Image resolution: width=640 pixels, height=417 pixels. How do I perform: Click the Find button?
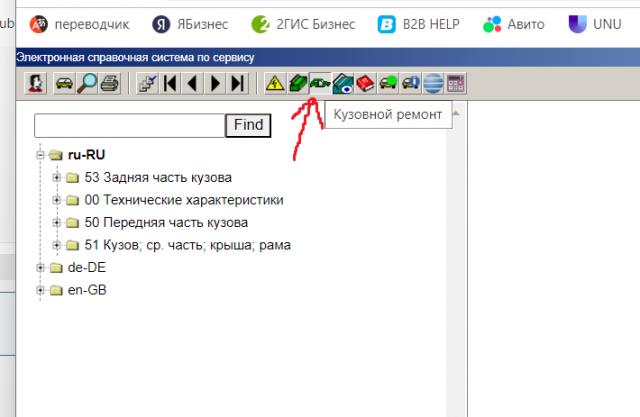click(248, 125)
